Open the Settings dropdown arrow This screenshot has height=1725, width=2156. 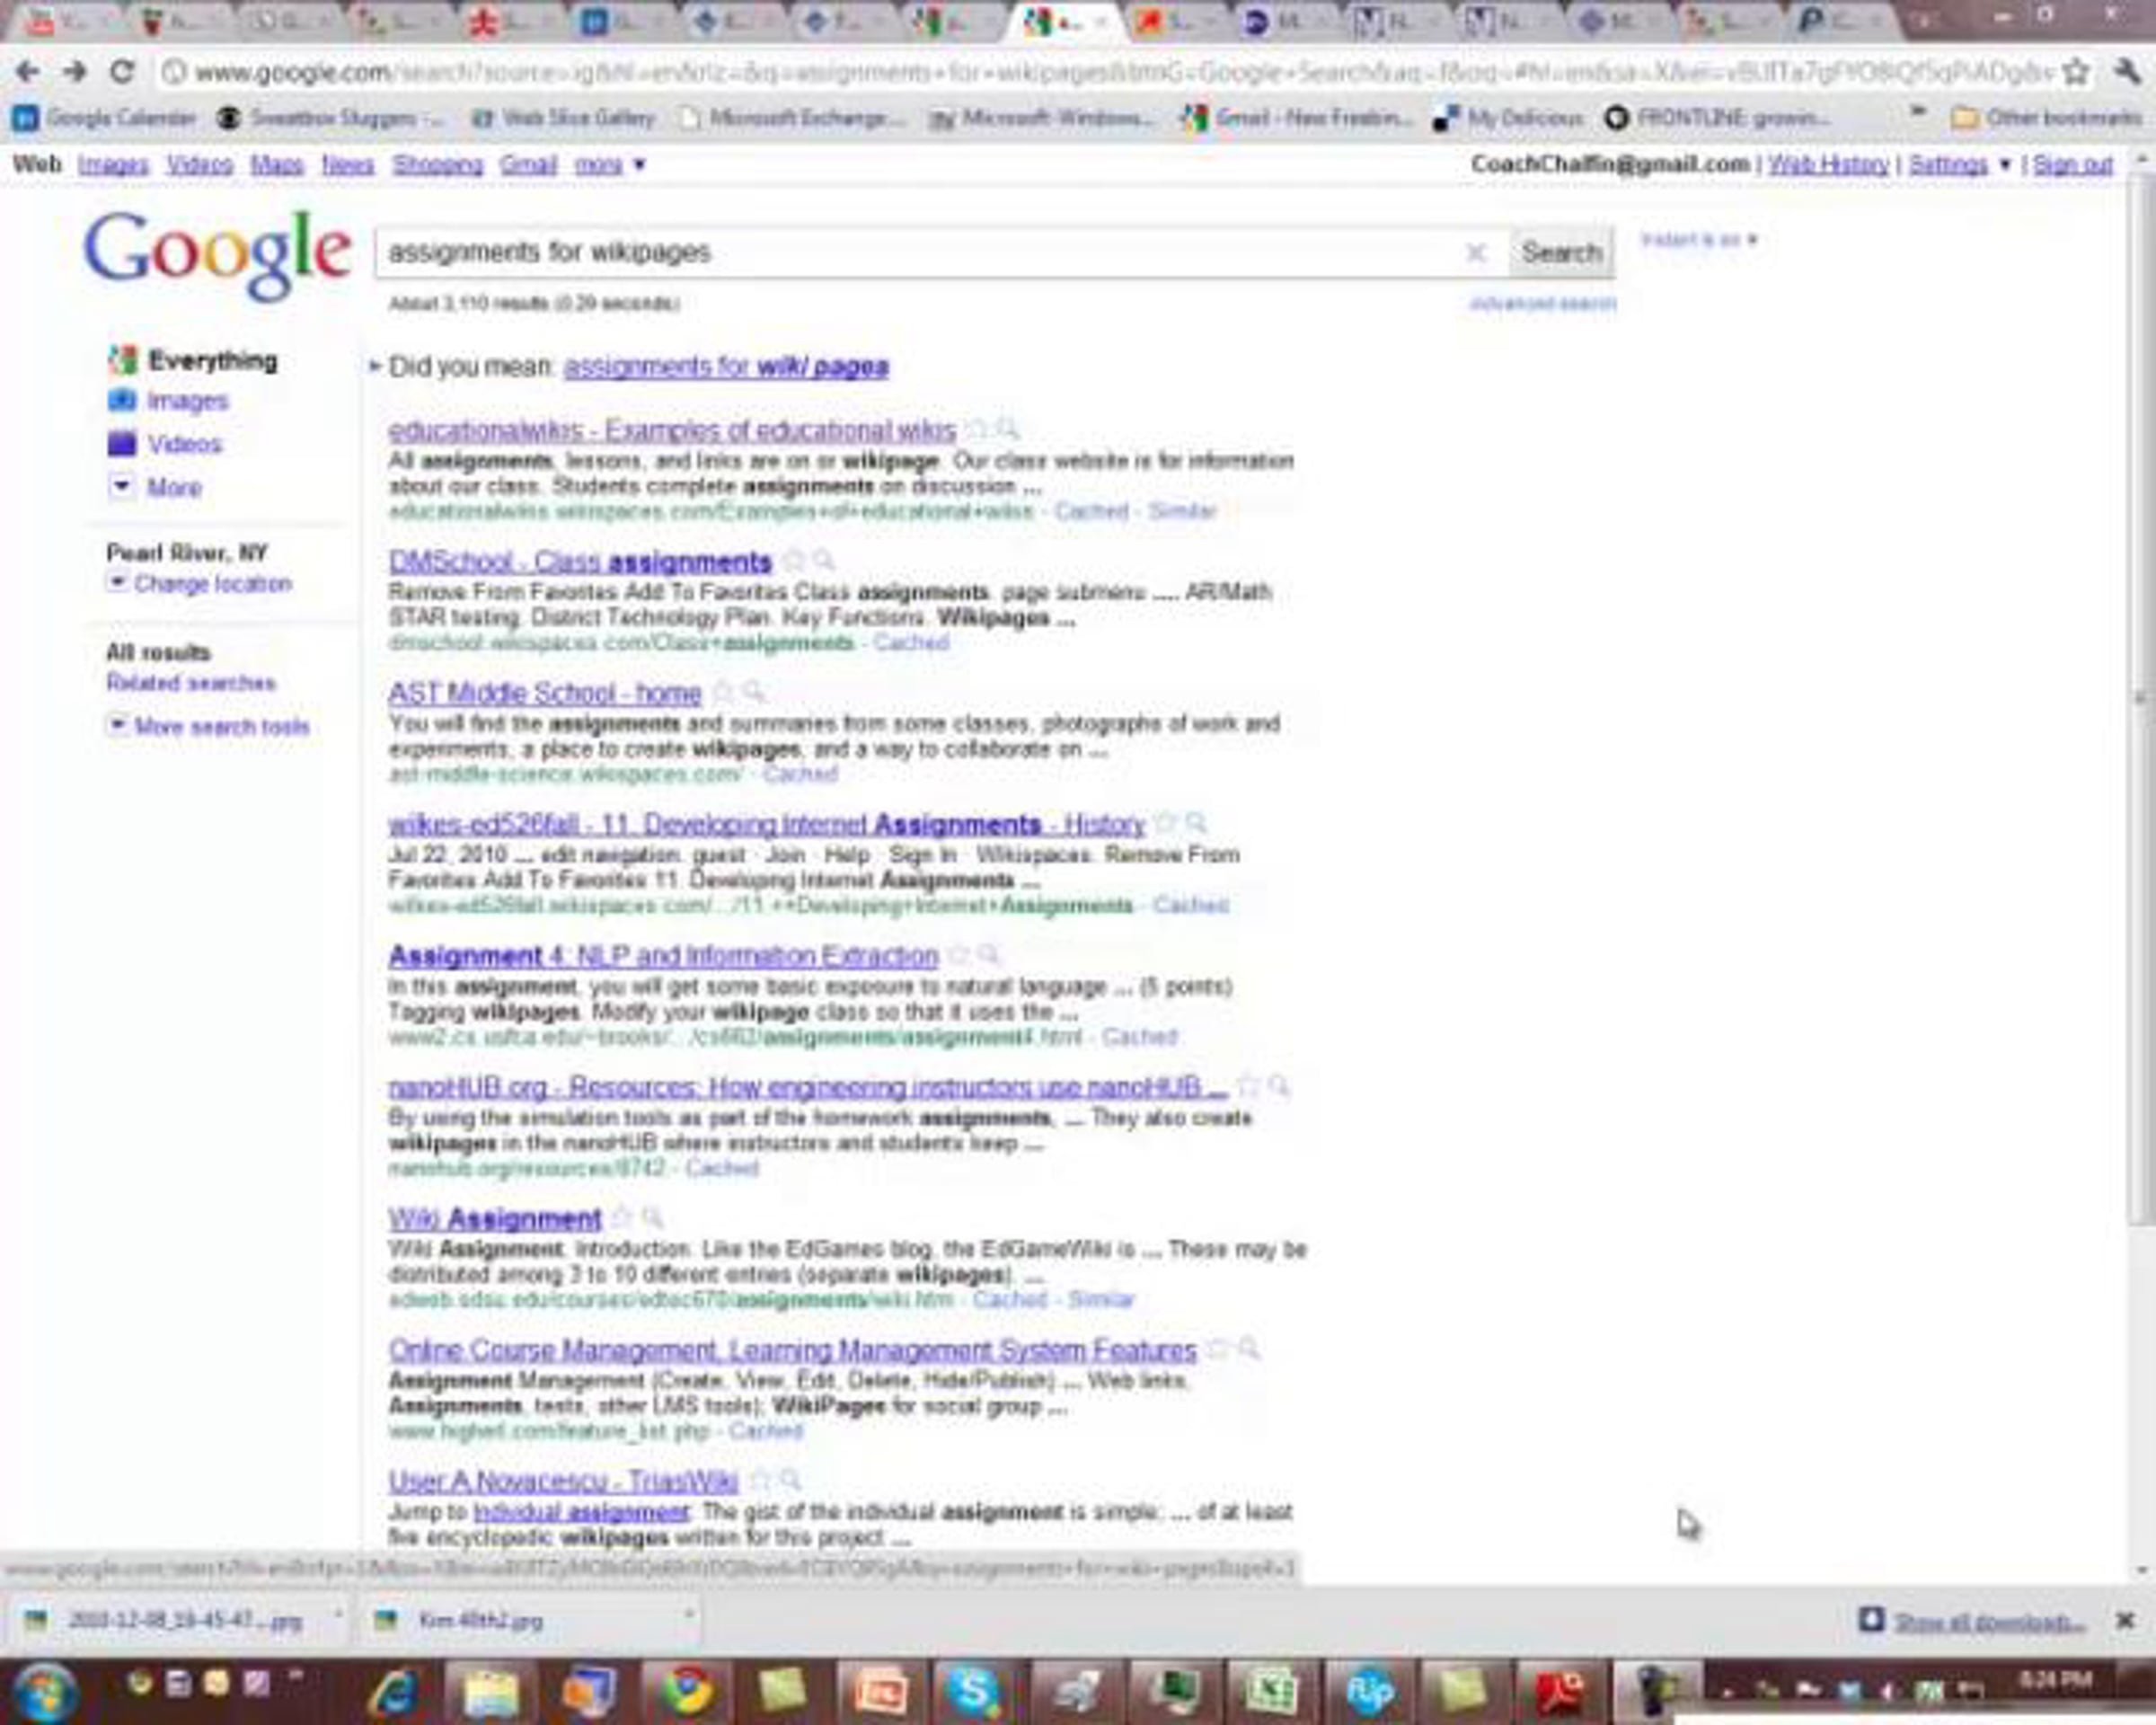tap(2004, 165)
